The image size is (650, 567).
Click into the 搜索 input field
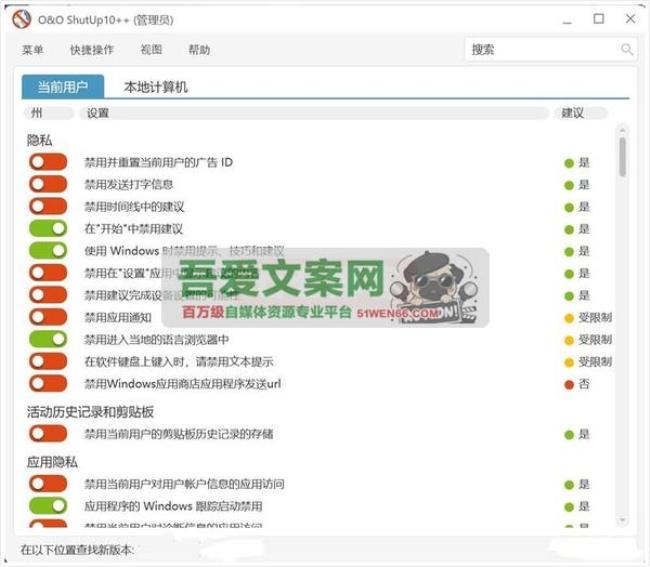(x=540, y=49)
